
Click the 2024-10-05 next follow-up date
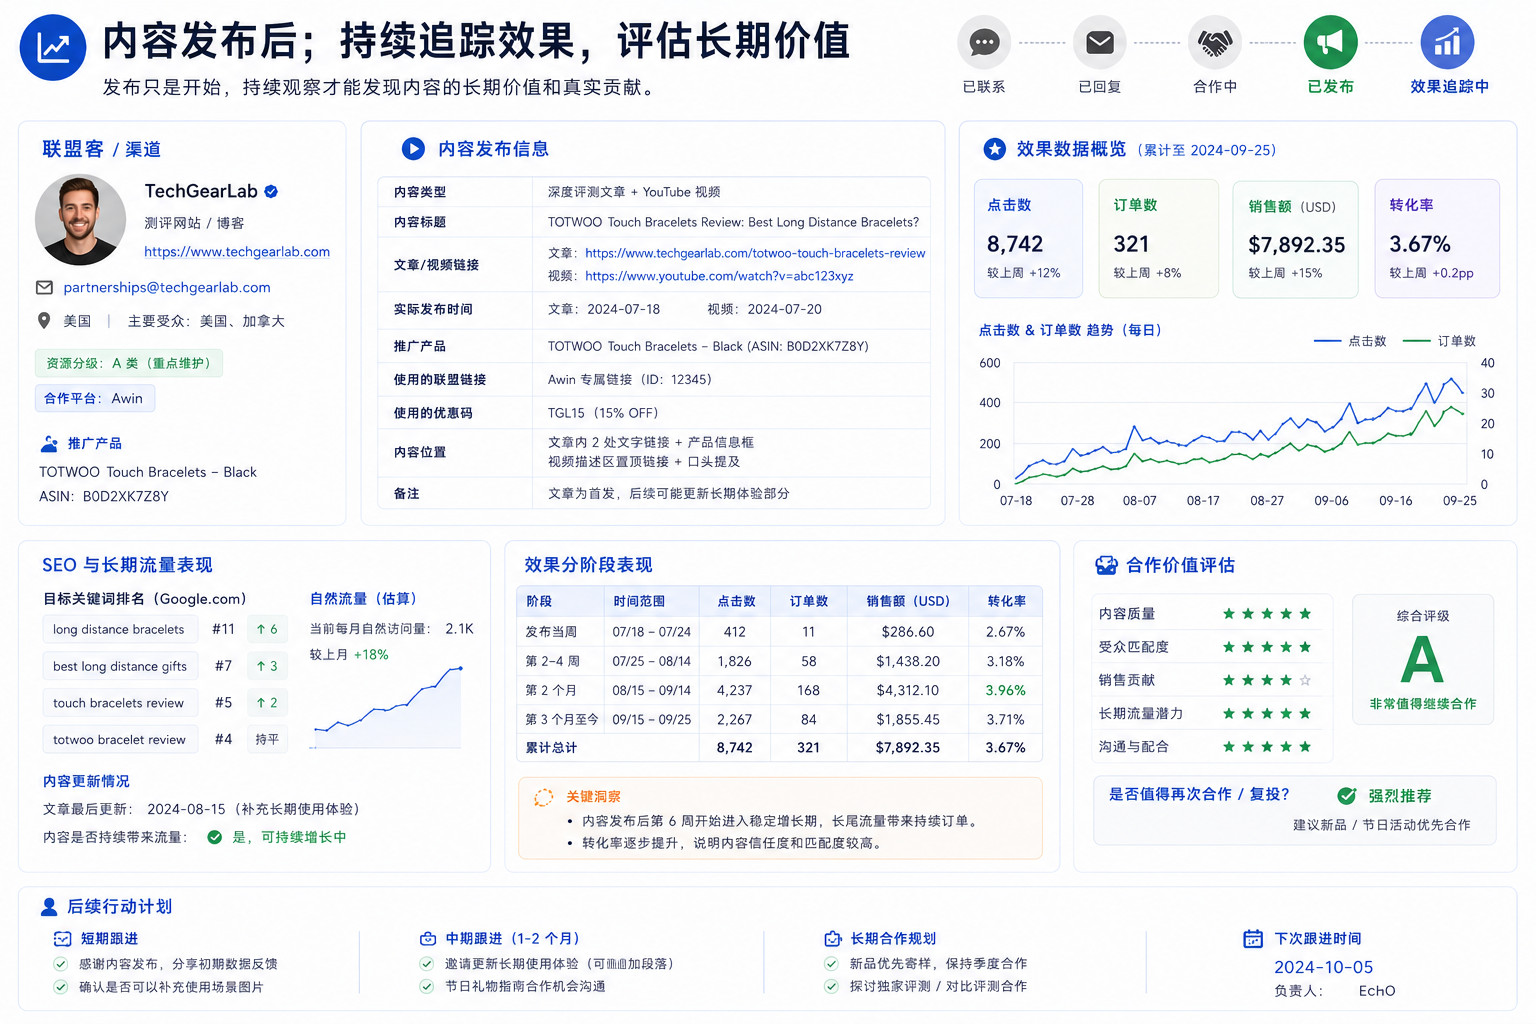(x=1323, y=967)
